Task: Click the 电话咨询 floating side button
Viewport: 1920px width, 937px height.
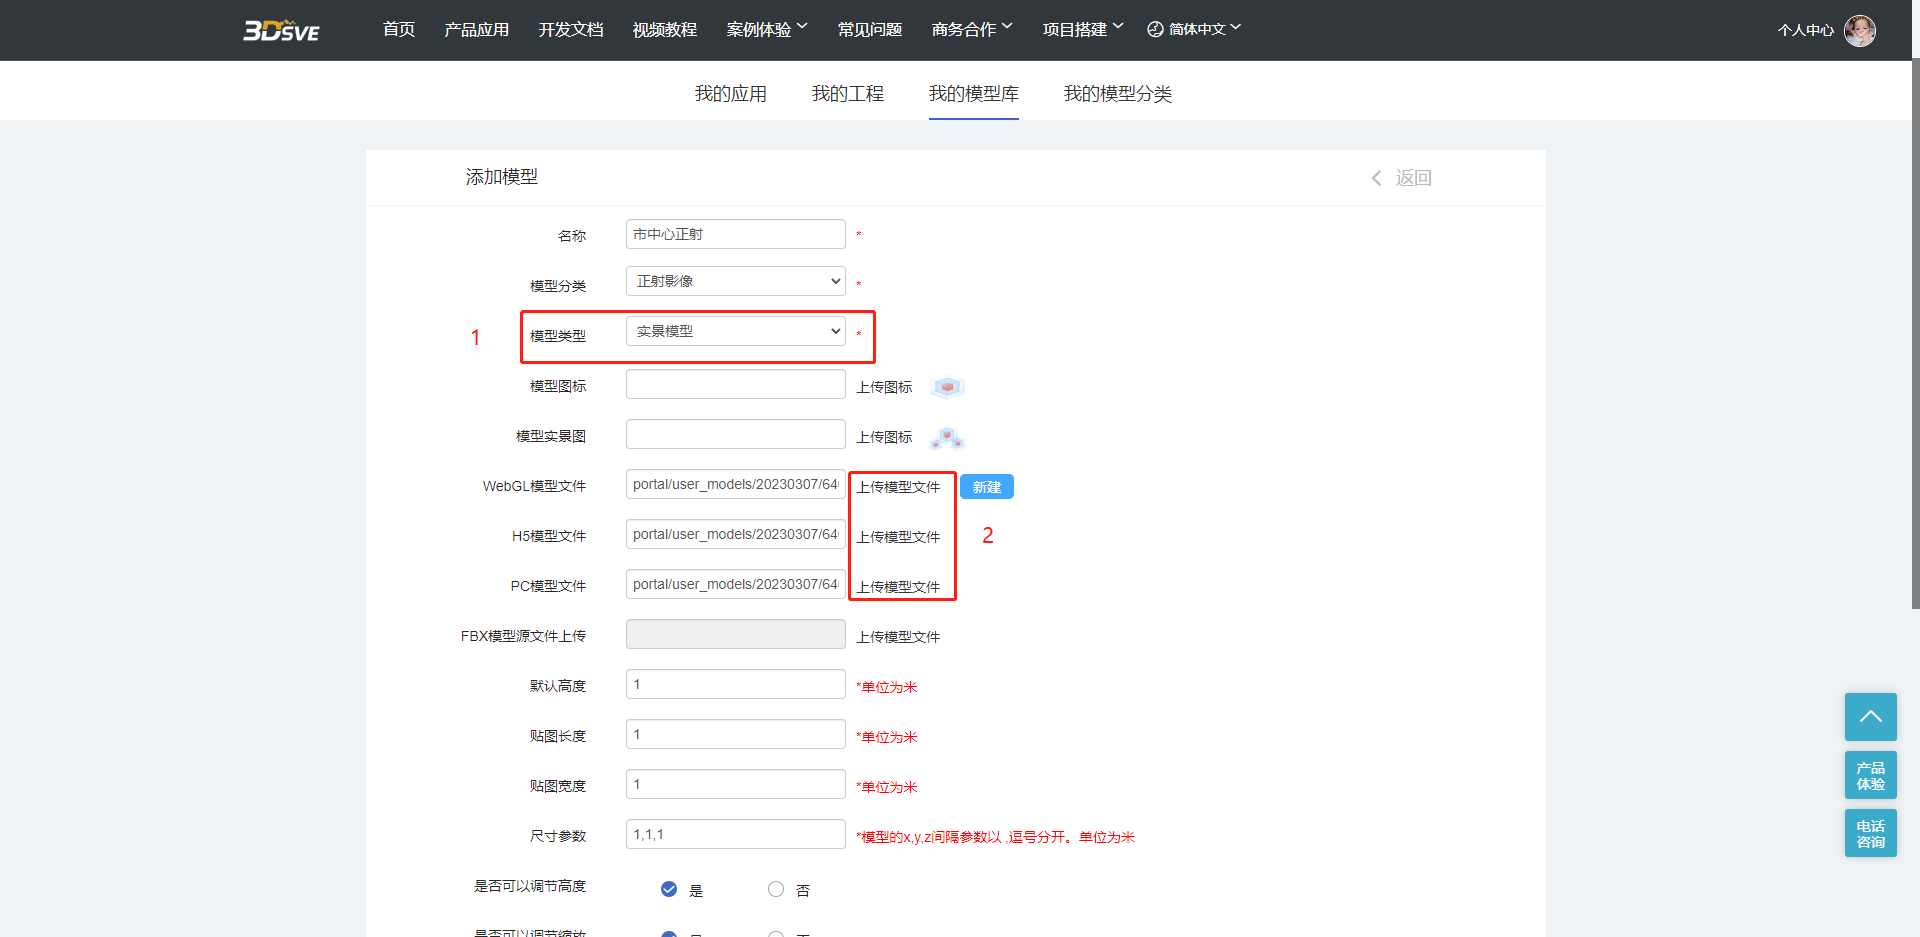Action: [x=1870, y=833]
